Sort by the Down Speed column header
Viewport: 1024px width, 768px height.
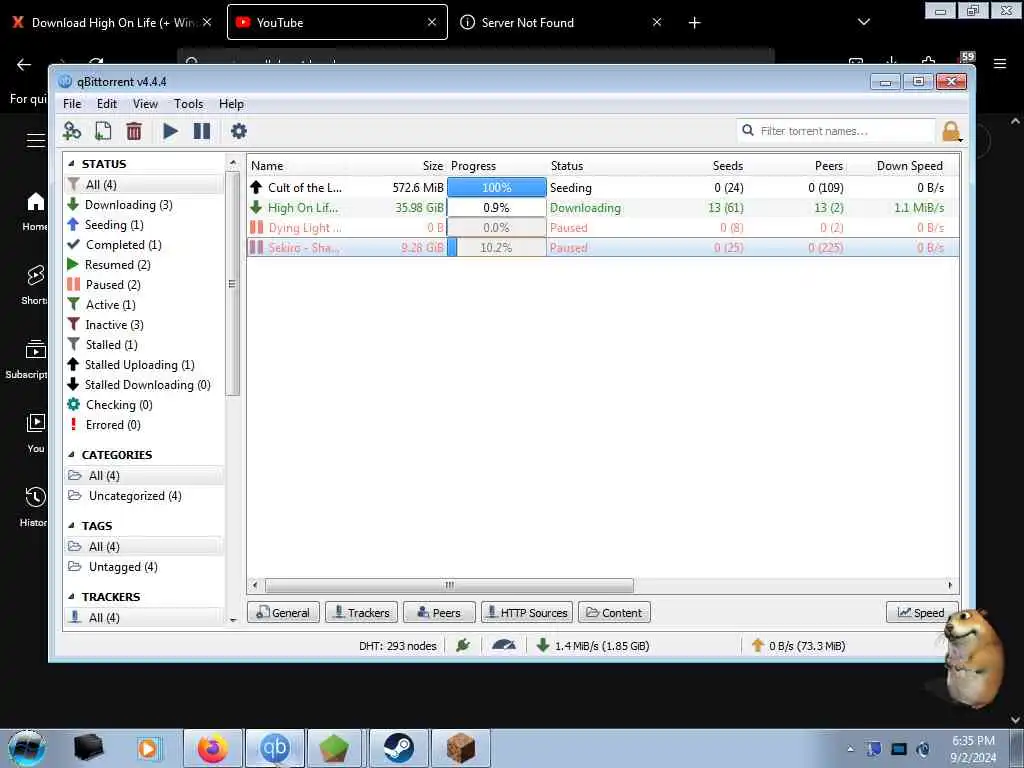coord(910,166)
